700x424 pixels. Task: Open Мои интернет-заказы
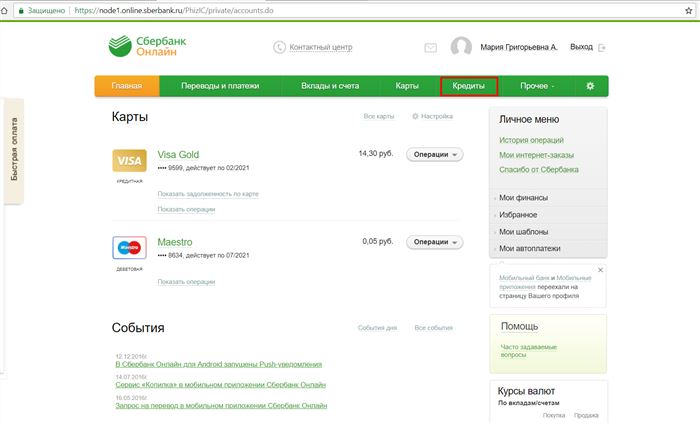tap(536, 155)
